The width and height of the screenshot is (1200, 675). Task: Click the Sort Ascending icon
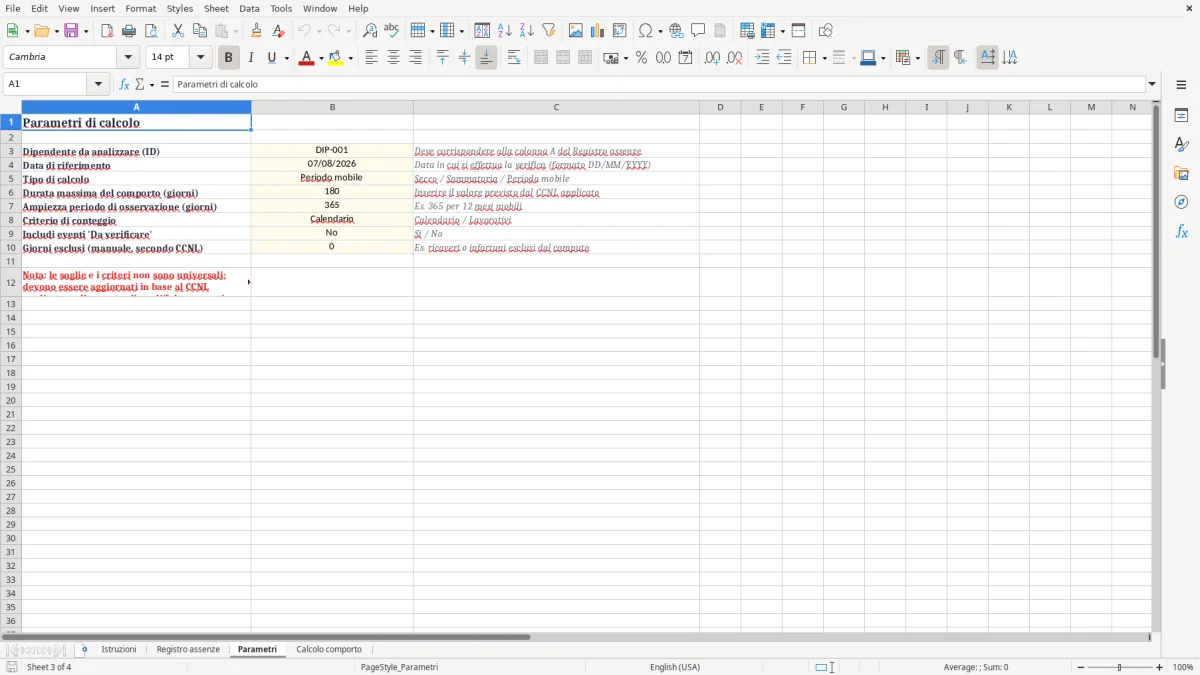tap(504, 31)
